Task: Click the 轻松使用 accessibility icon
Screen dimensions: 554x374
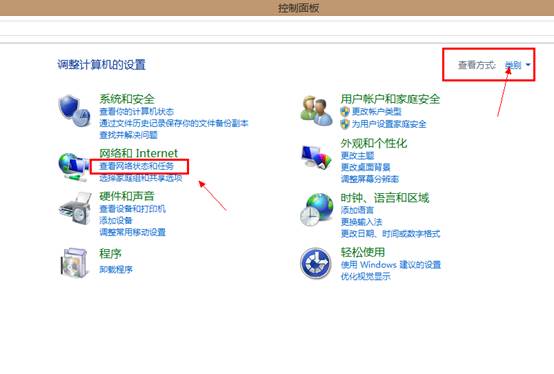Action: pyautogui.click(x=316, y=263)
